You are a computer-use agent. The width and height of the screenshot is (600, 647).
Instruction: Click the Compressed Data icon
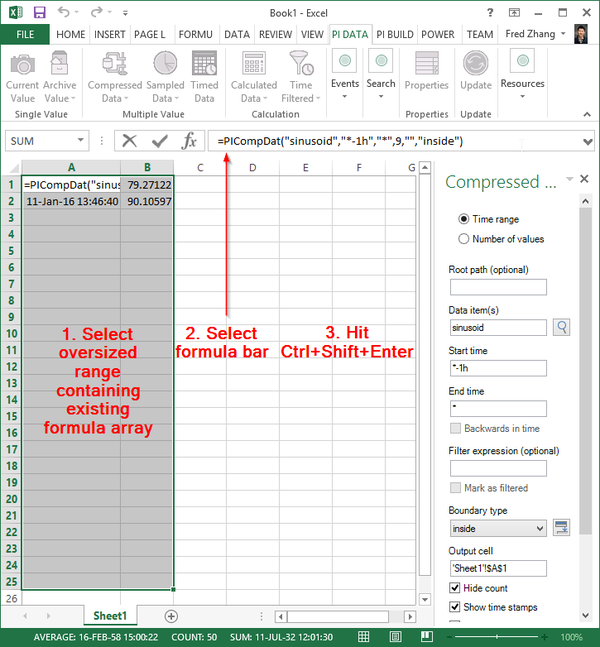click(115, 63)
